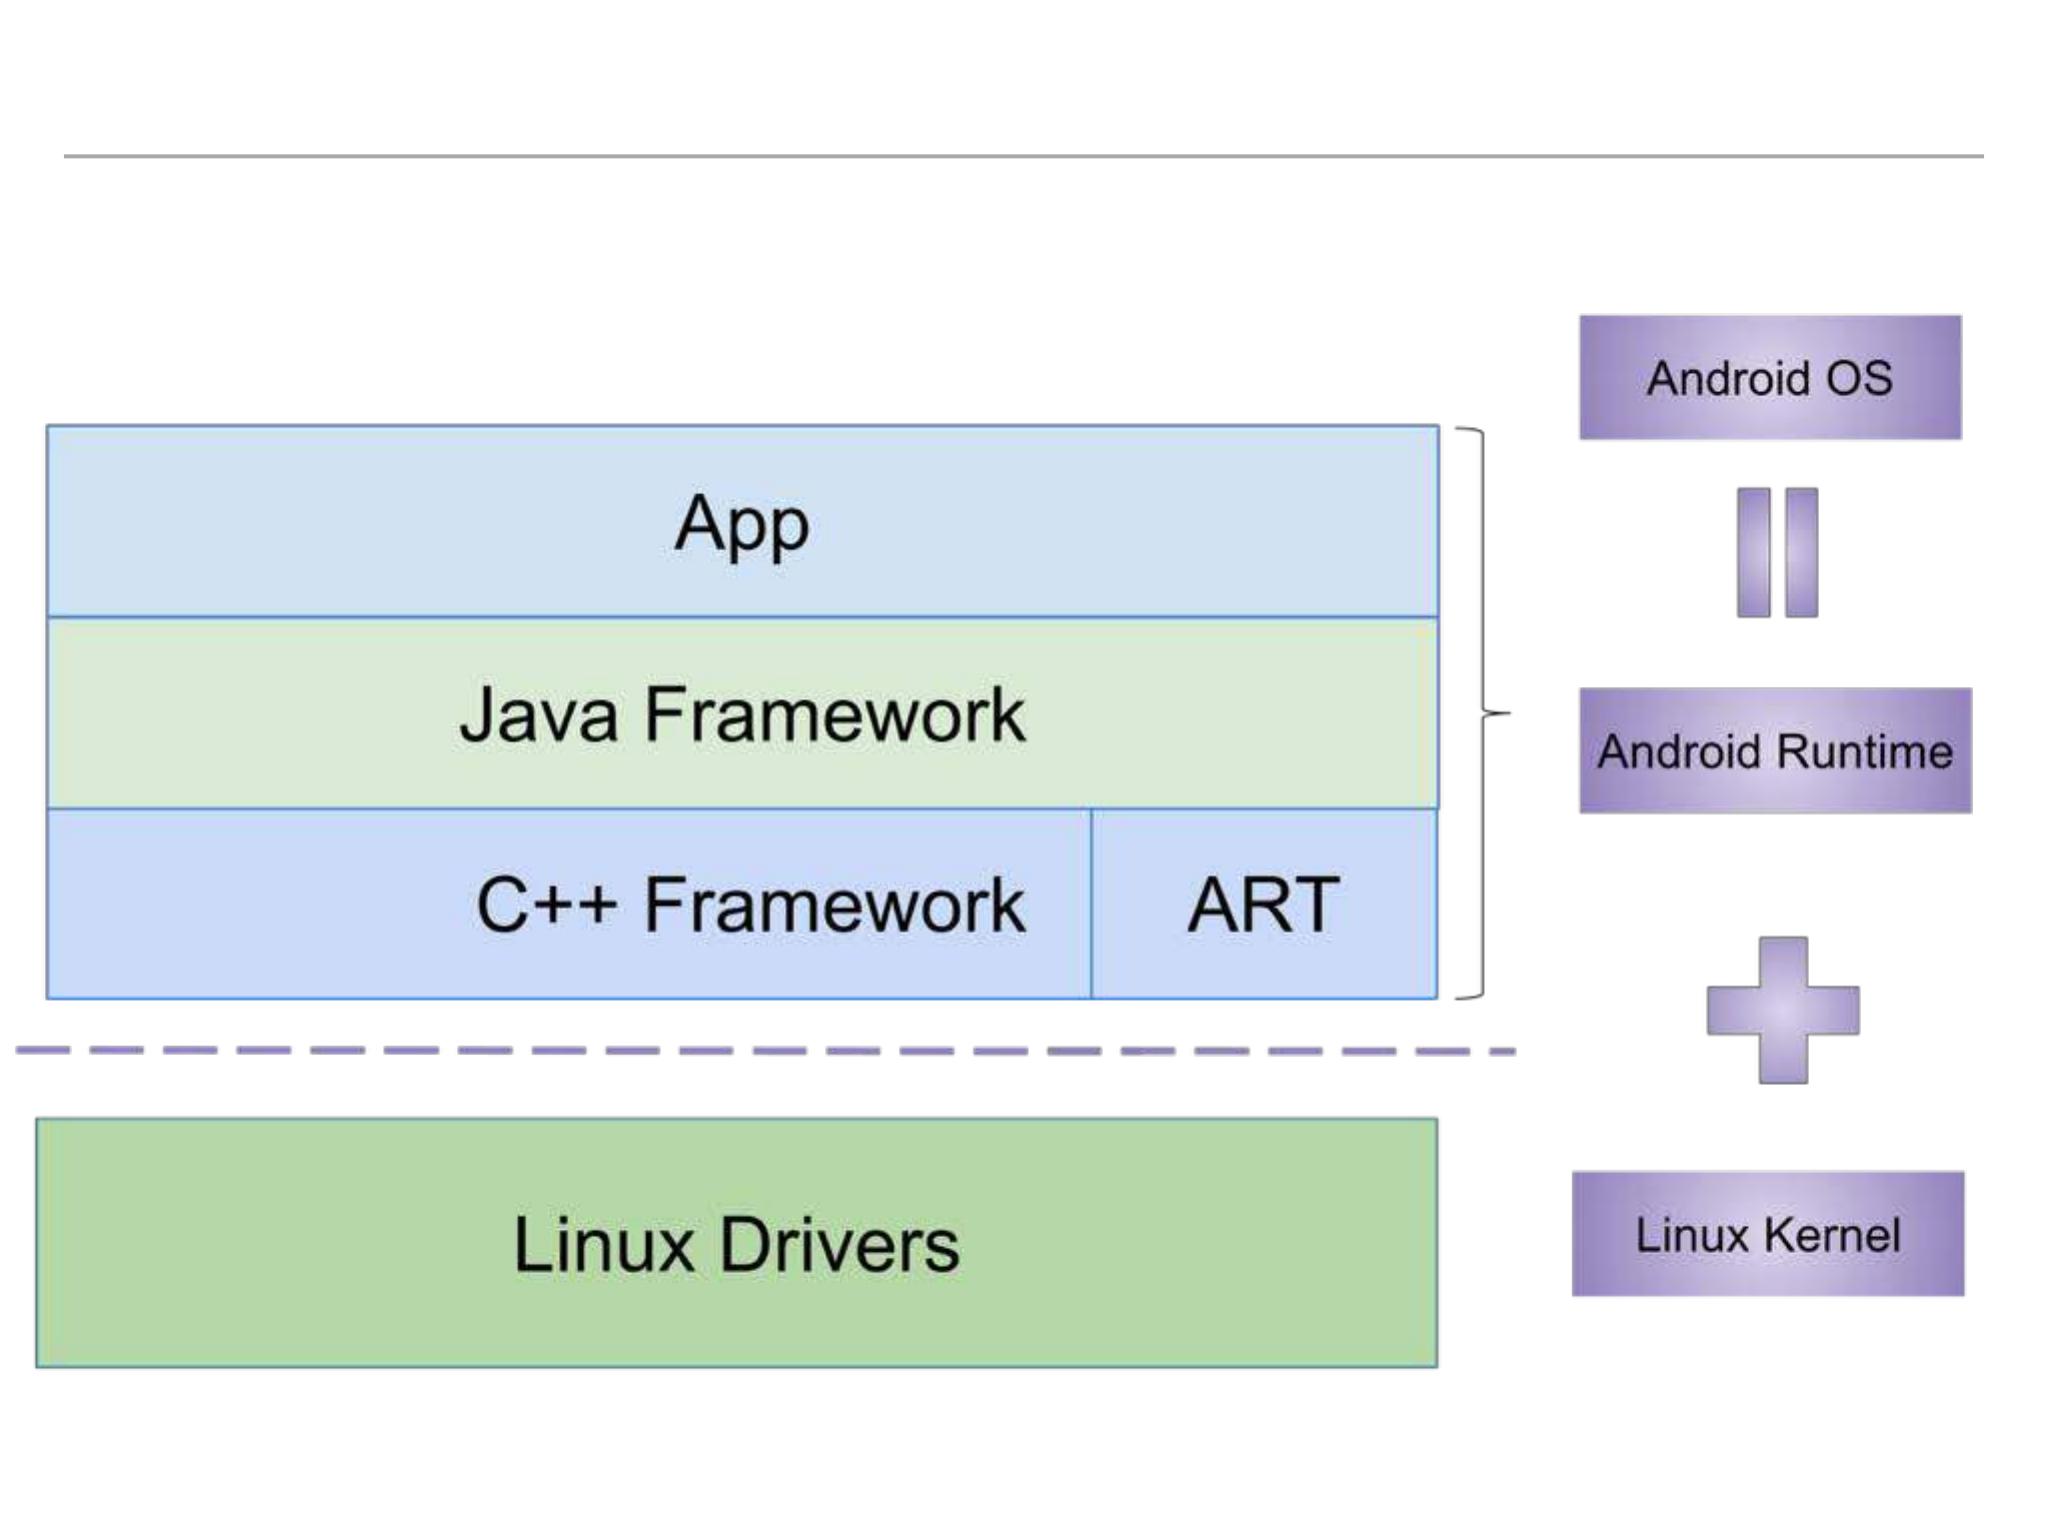Click the purple plus sign shape
The height and width of the screenshot is (1536, 2048).
[1783, 1010]
